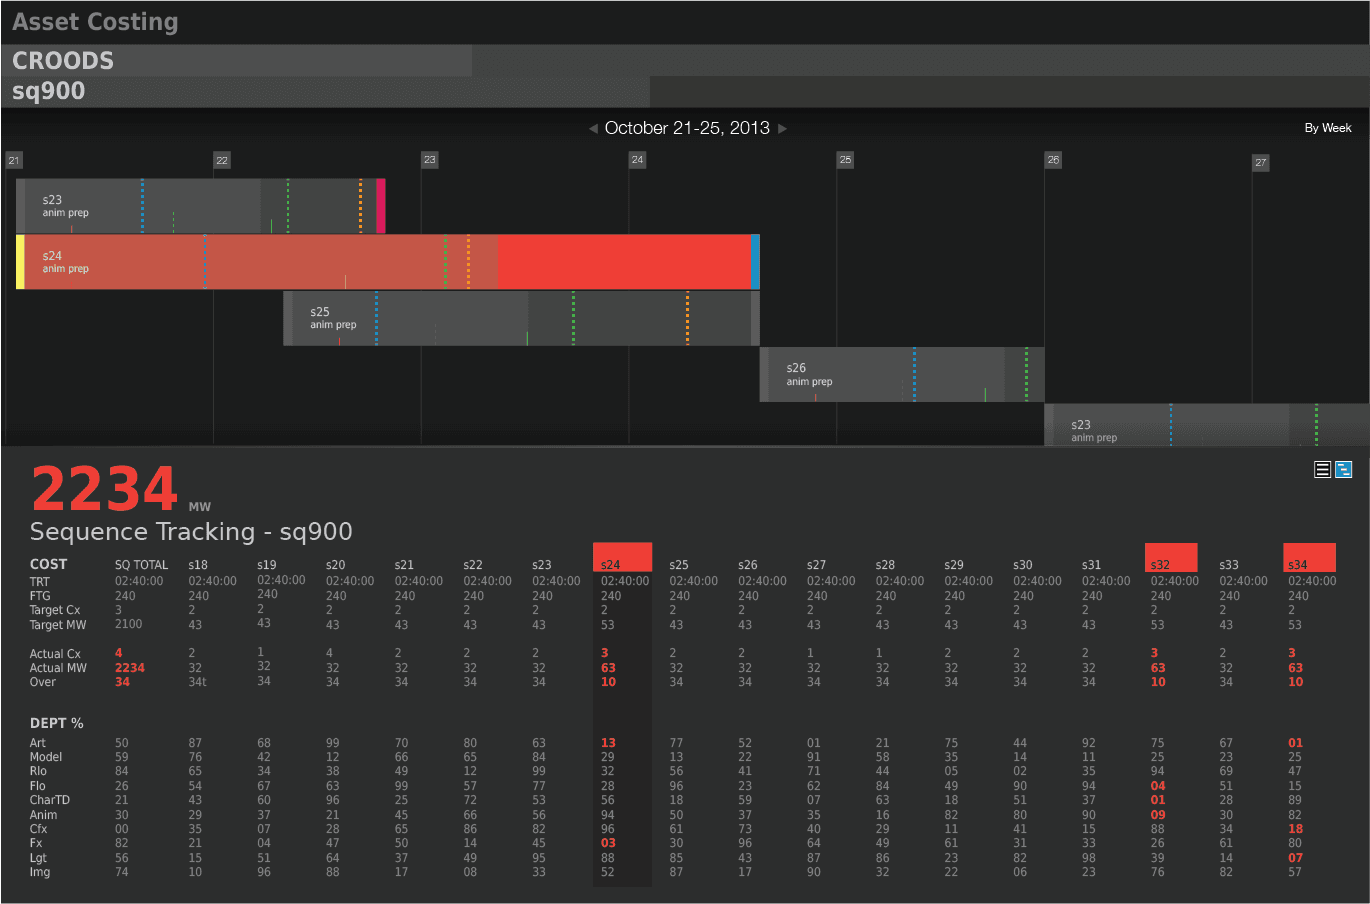
Task: Select the s25 column header in table
Action: [x=679, y=565]
